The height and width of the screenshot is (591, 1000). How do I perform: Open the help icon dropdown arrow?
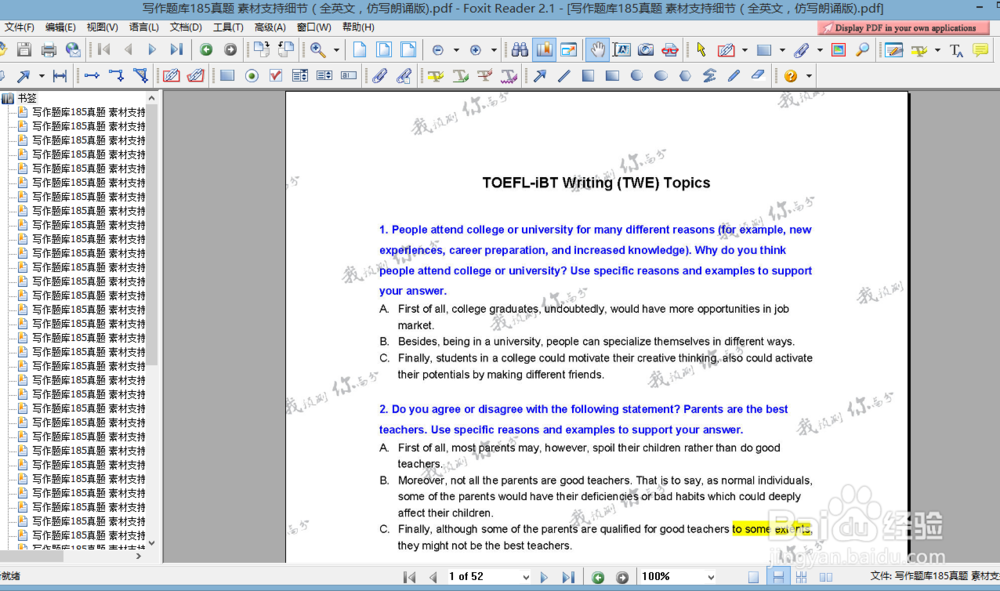[x=809, y=76]
